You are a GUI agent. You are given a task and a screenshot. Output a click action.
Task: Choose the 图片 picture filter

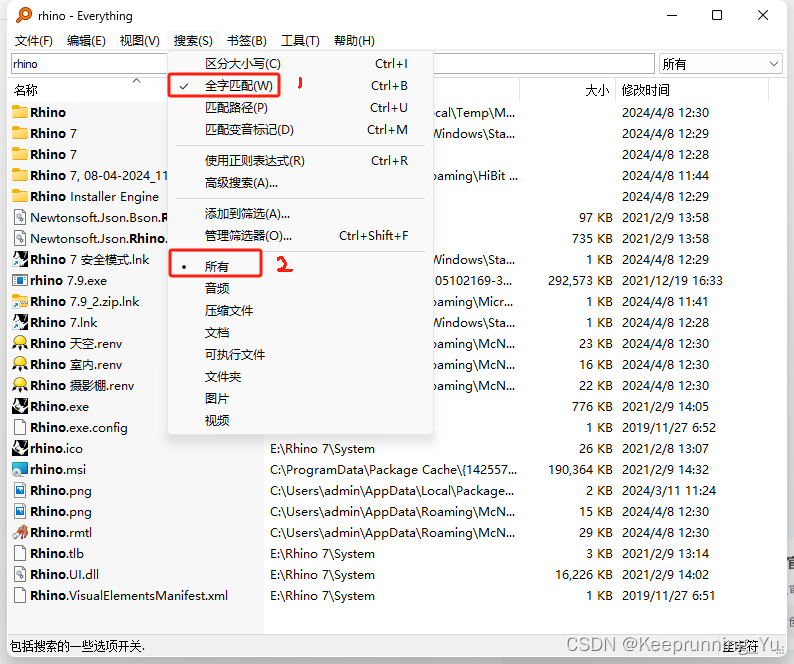click(x=300, y=399)
